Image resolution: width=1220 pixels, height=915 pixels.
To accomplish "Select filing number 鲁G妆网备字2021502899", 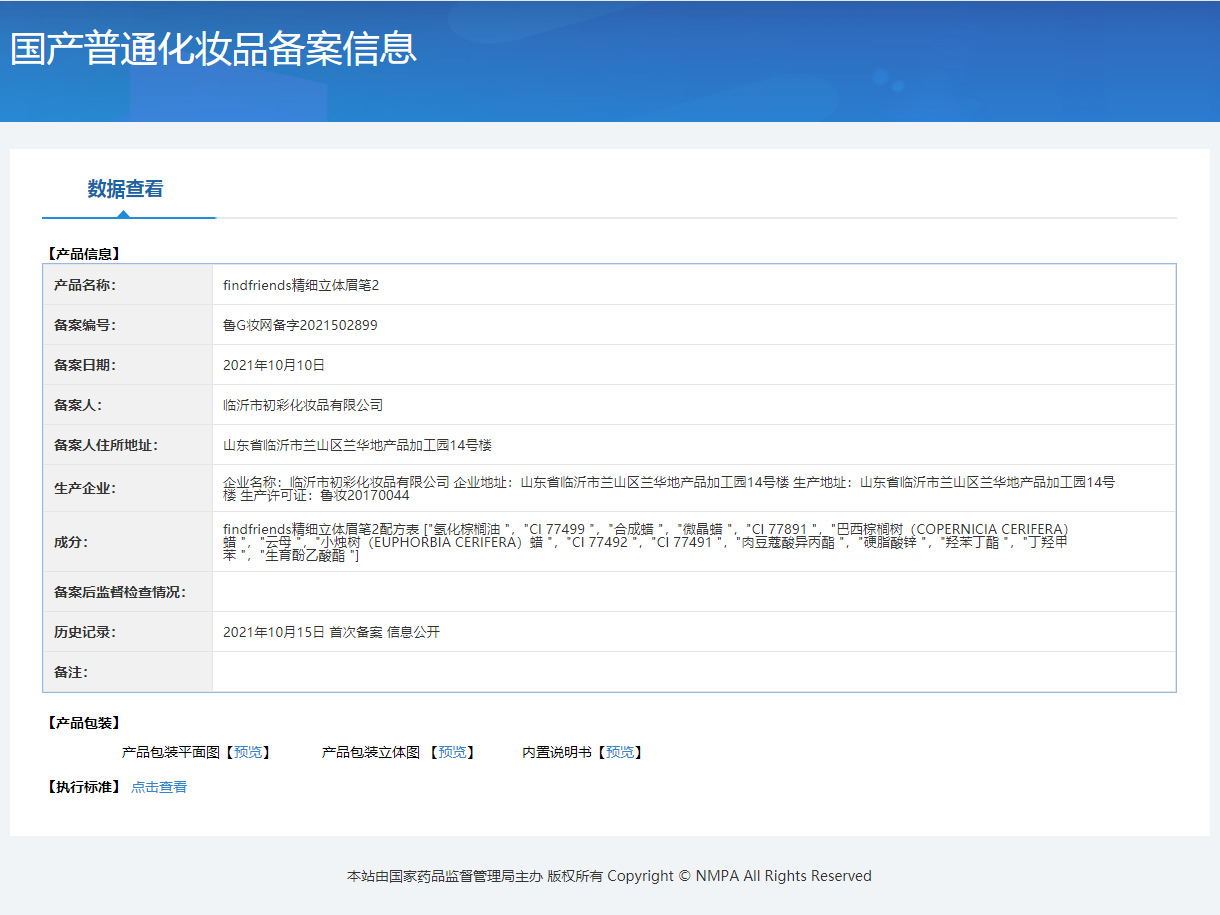I will click(300, 325).
